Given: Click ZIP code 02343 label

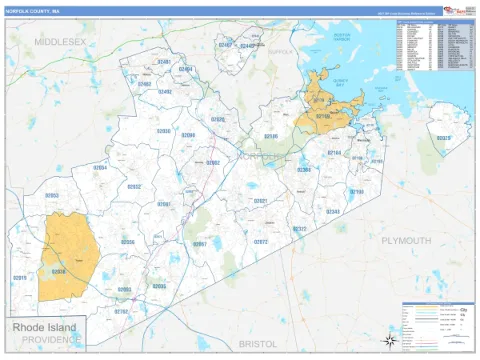Looking at the screenshot, I should [x=333, y=212].
